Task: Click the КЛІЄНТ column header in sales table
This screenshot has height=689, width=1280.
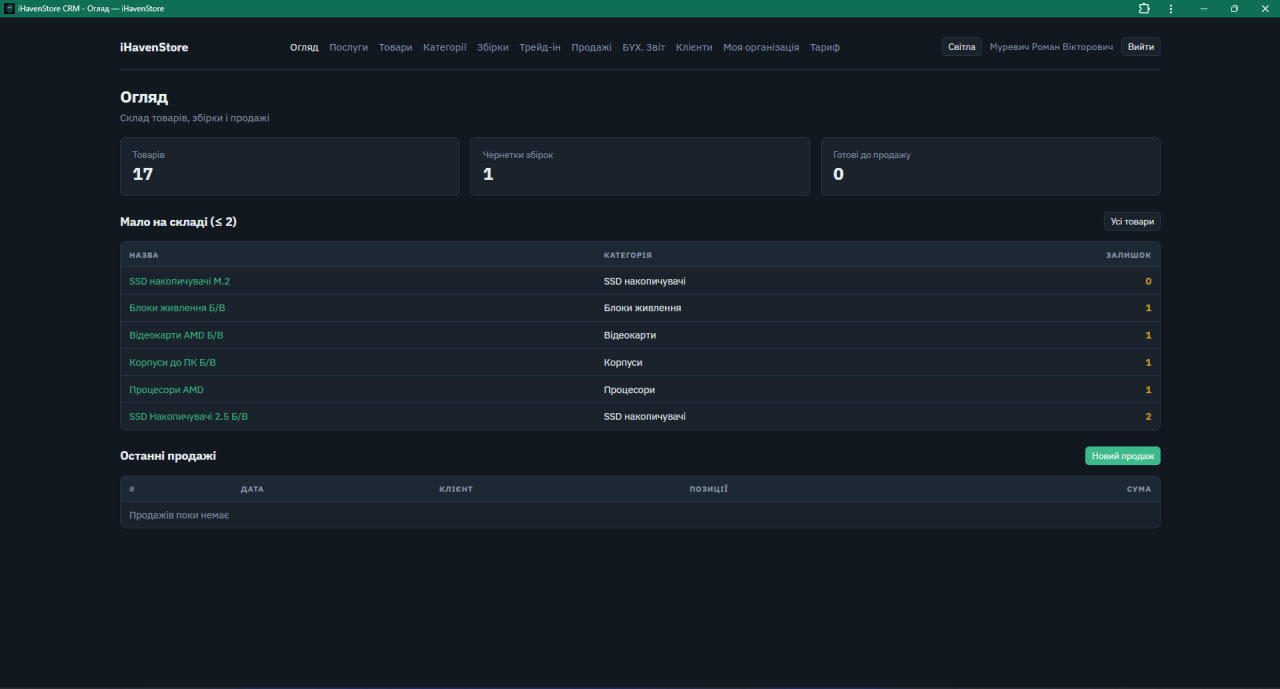Action: coord(456,489)
